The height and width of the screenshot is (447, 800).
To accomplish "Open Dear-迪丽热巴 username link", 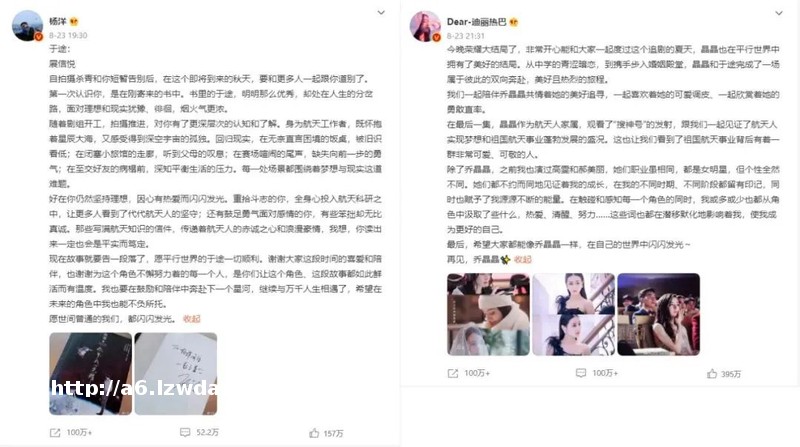I will 477,22.
